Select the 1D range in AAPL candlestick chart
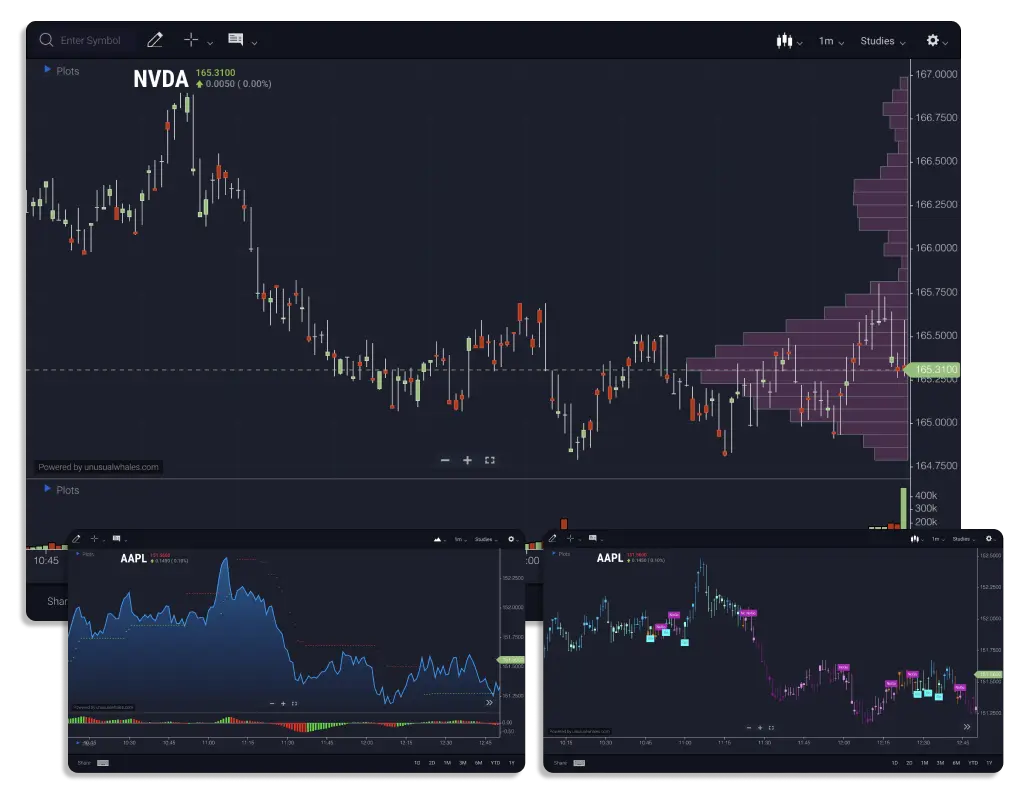This screenshot has height=796, width=1023. 894,763
